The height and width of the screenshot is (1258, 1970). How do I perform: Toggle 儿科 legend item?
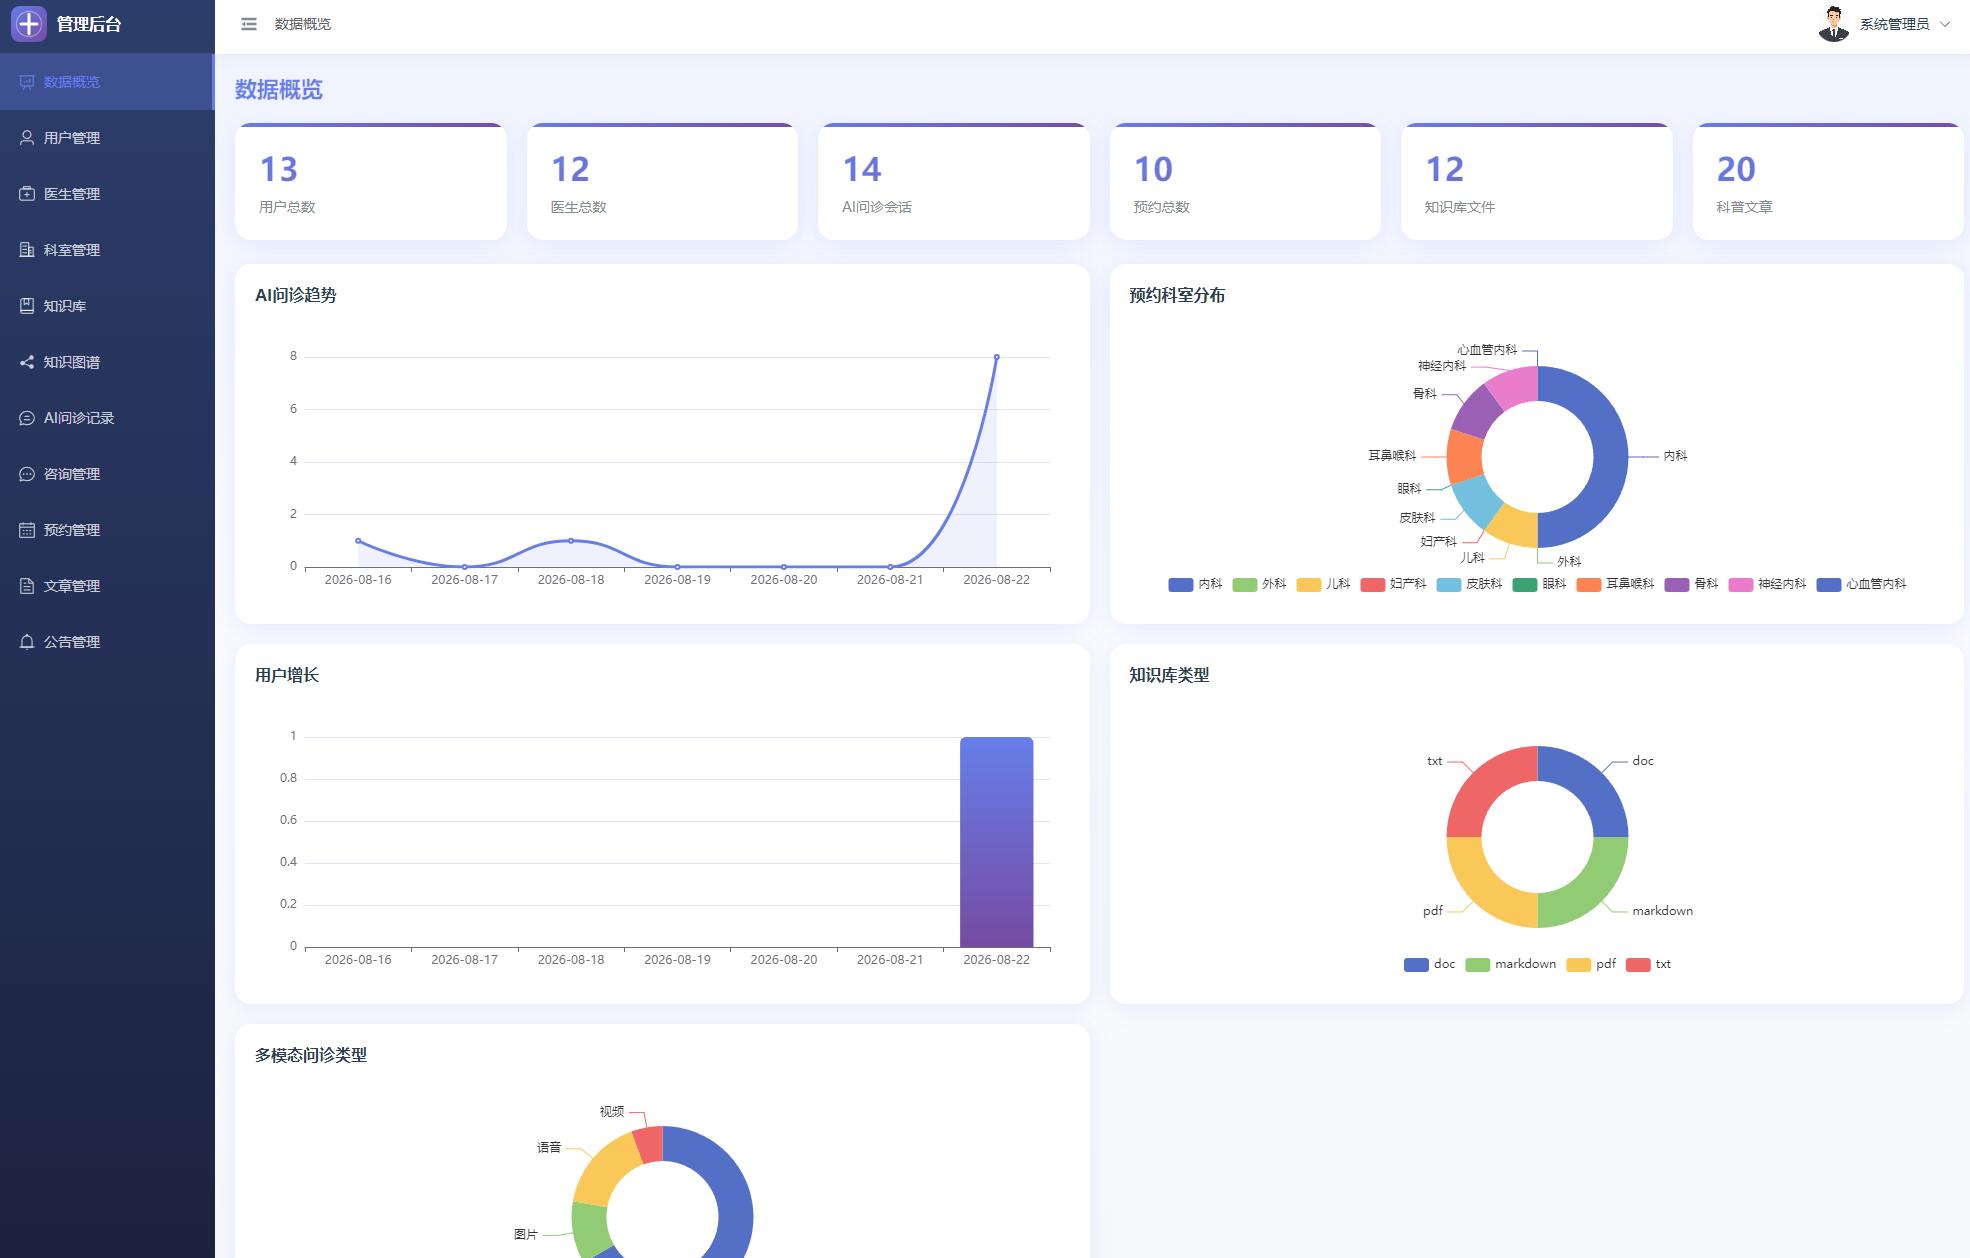[1323, 584]
